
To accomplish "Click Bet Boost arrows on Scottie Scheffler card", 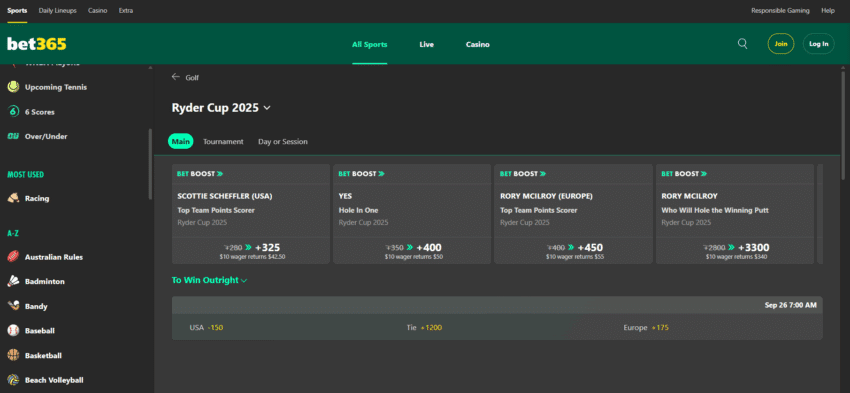I will click(220, 174).
